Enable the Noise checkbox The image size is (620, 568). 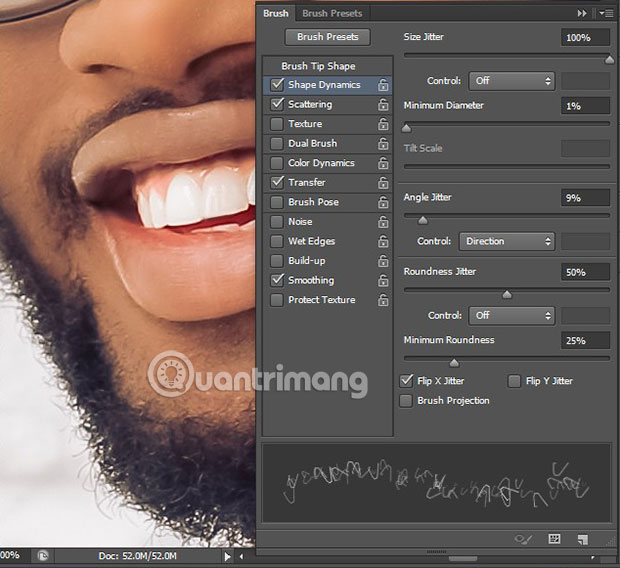point(277,222)
